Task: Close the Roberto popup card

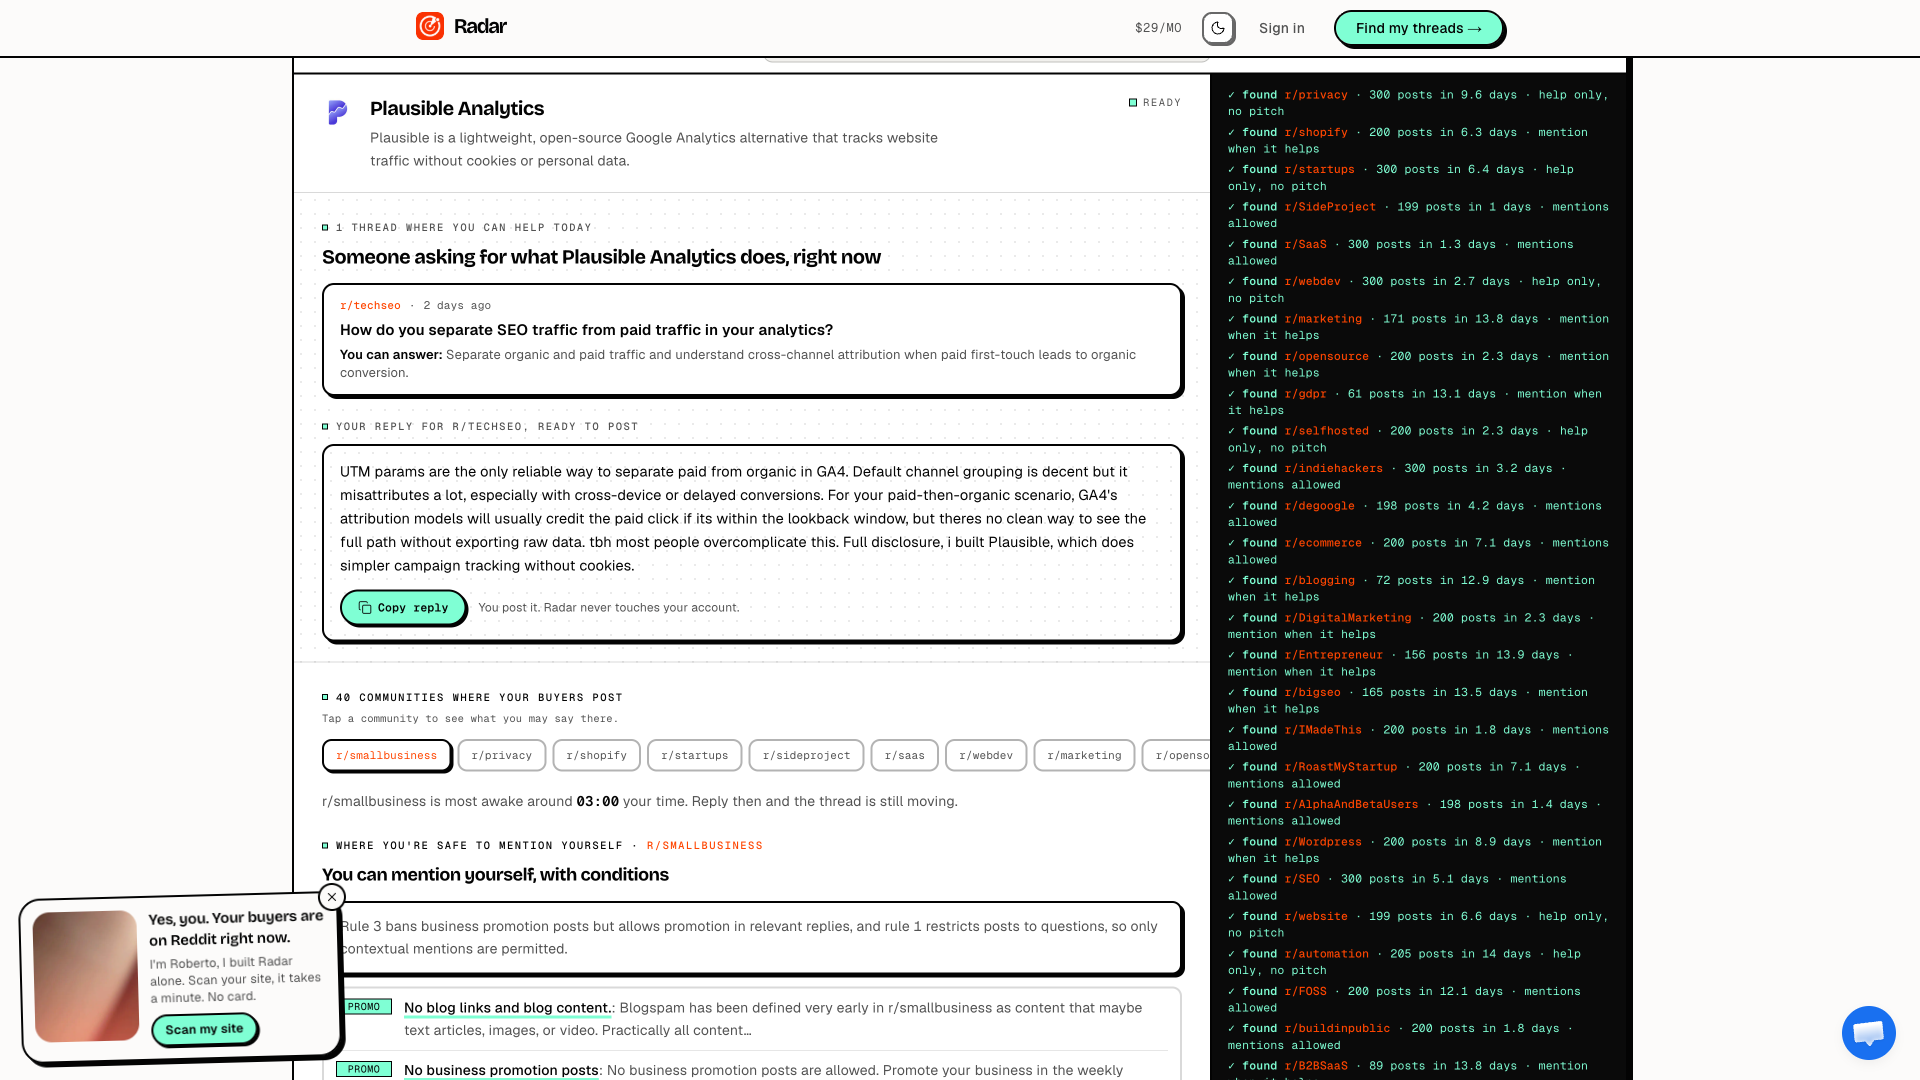Action: tap(332, 897)
